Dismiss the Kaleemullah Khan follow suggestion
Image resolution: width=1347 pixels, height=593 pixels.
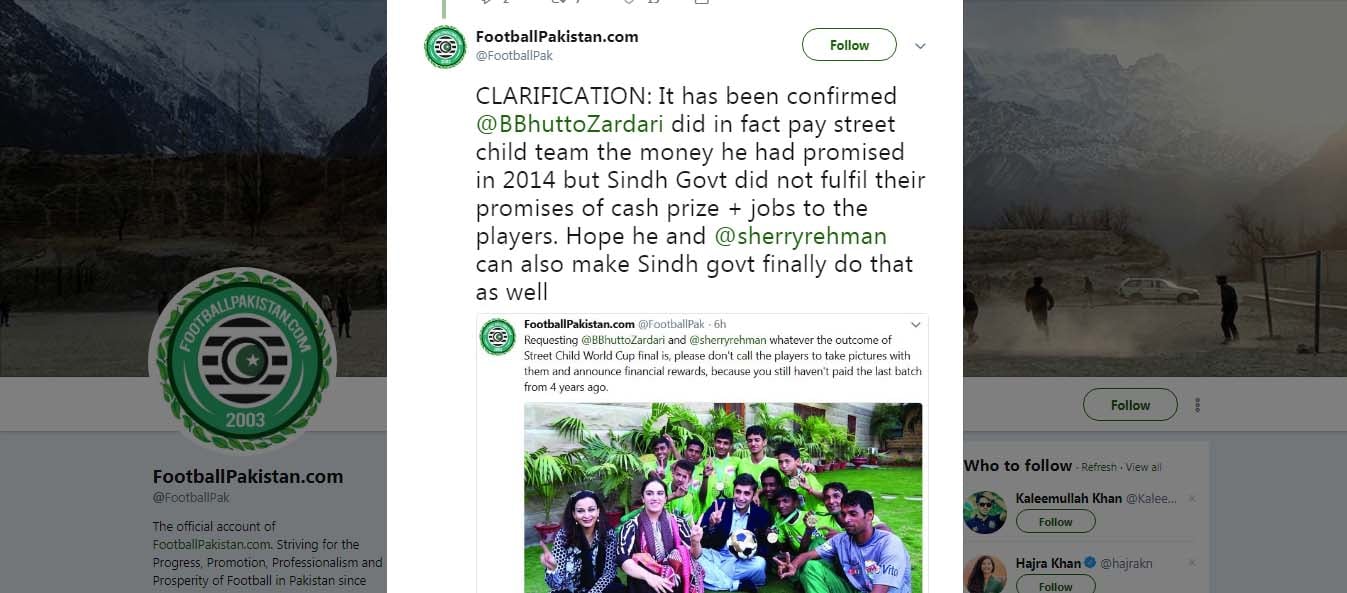click(1191, 498)
